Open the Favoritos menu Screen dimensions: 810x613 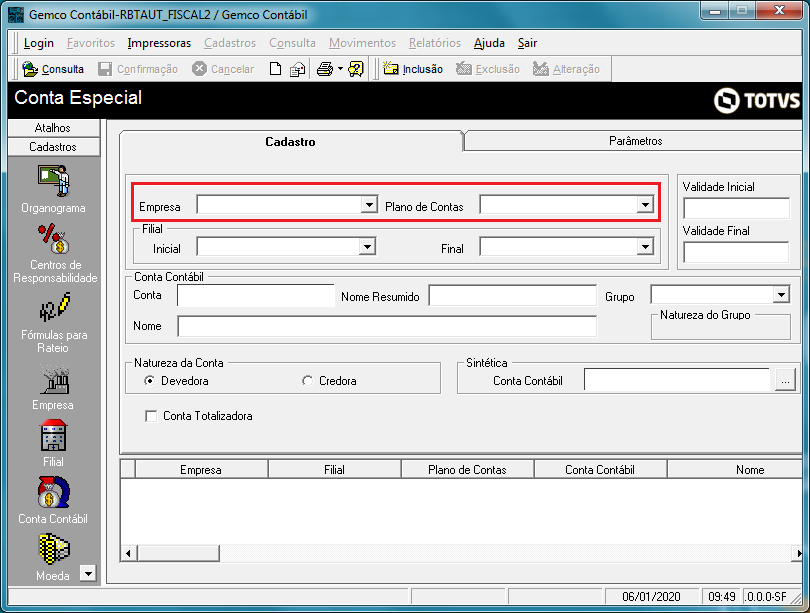tap(91, 43)
